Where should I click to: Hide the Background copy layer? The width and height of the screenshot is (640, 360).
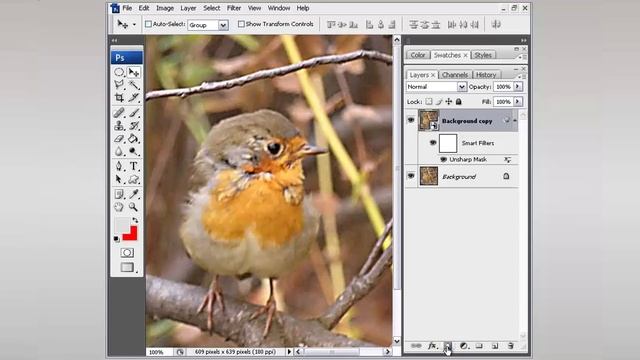coord(411,120)
